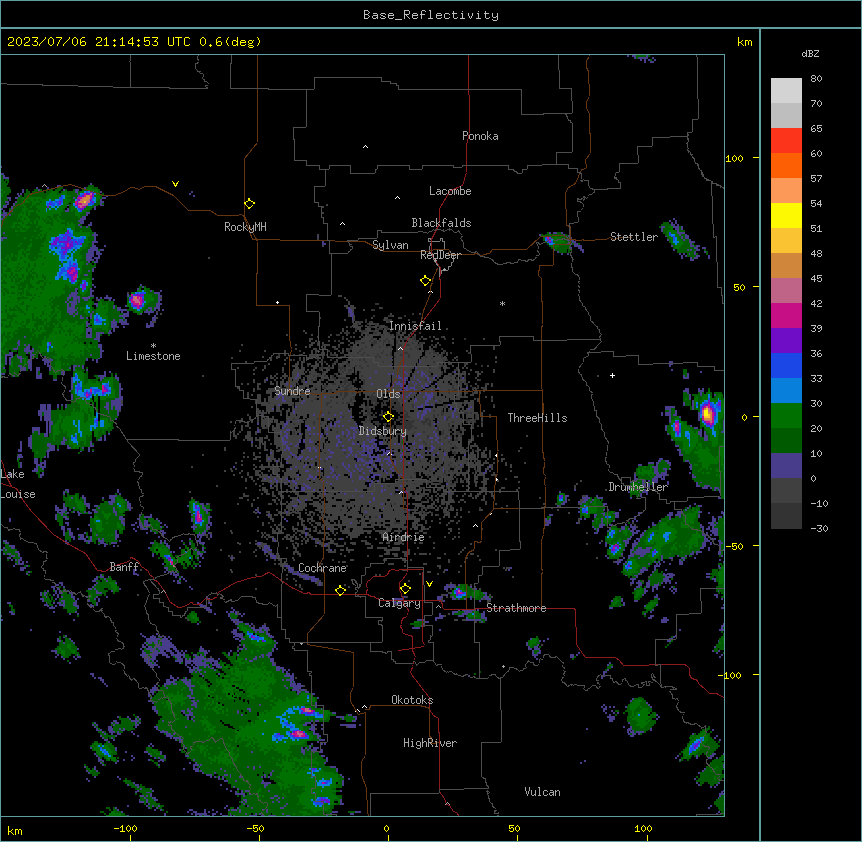Click the intense storm cell east of ThreeHills
Viewport: 862px width, 842px height.
click(708, 413)
